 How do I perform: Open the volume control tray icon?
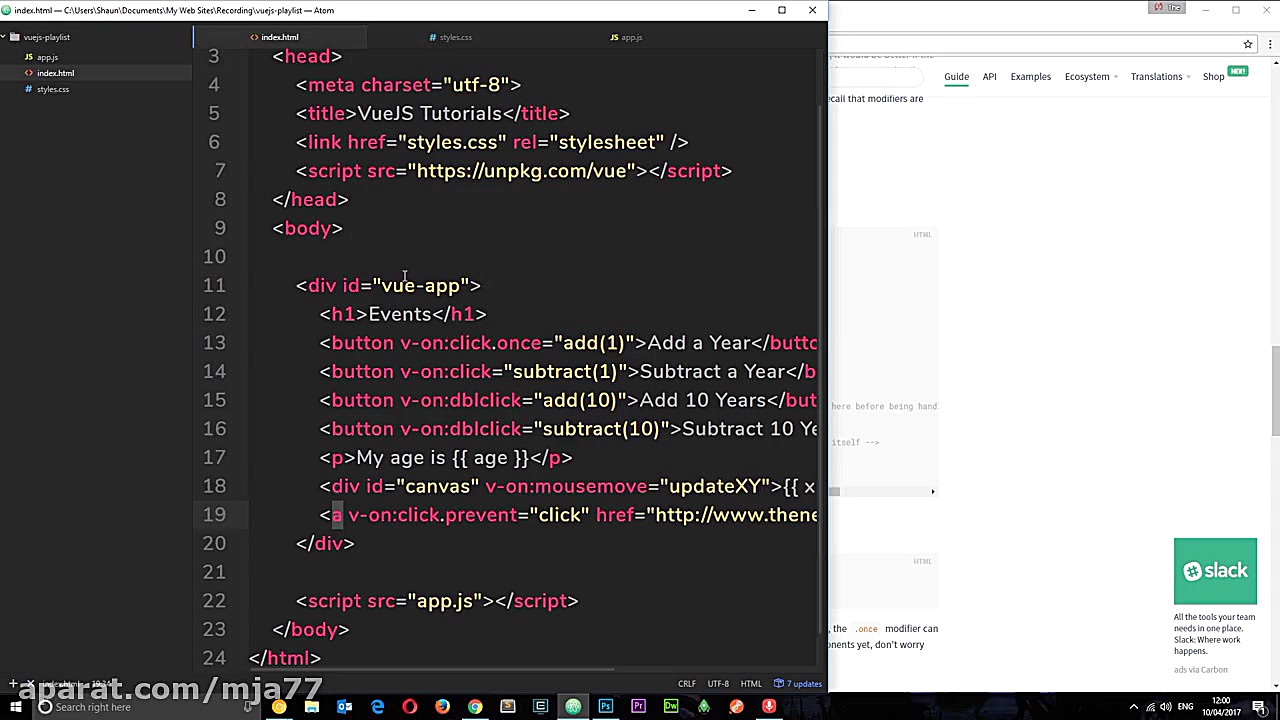coord(1166,707)
